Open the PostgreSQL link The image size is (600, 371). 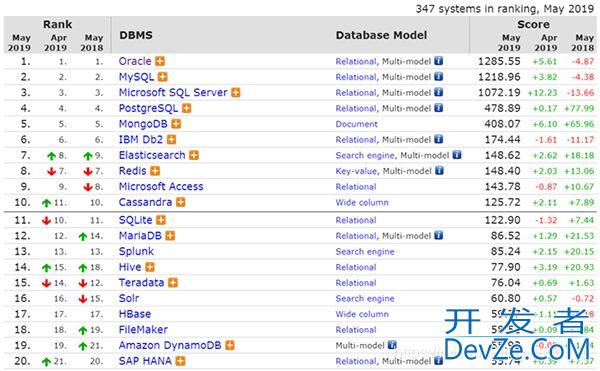coord(148,109)
